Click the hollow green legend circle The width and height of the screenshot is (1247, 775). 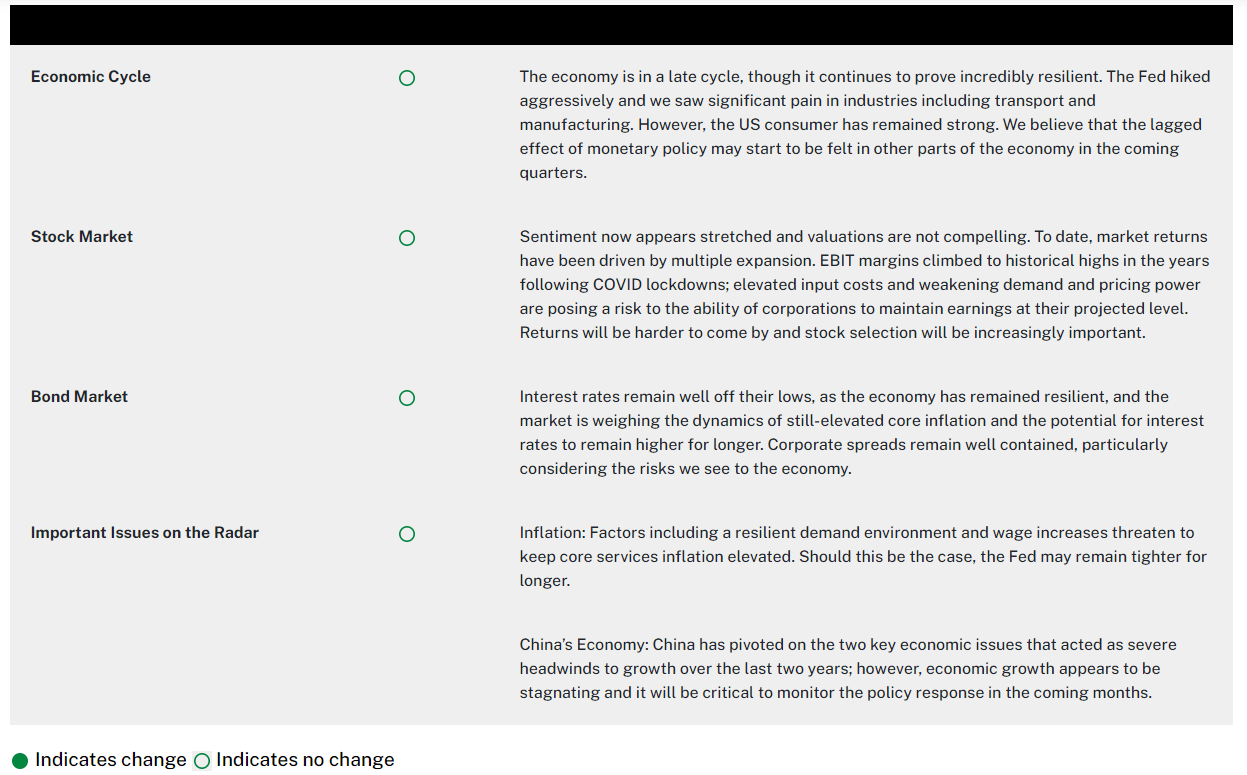click(202, 761)
